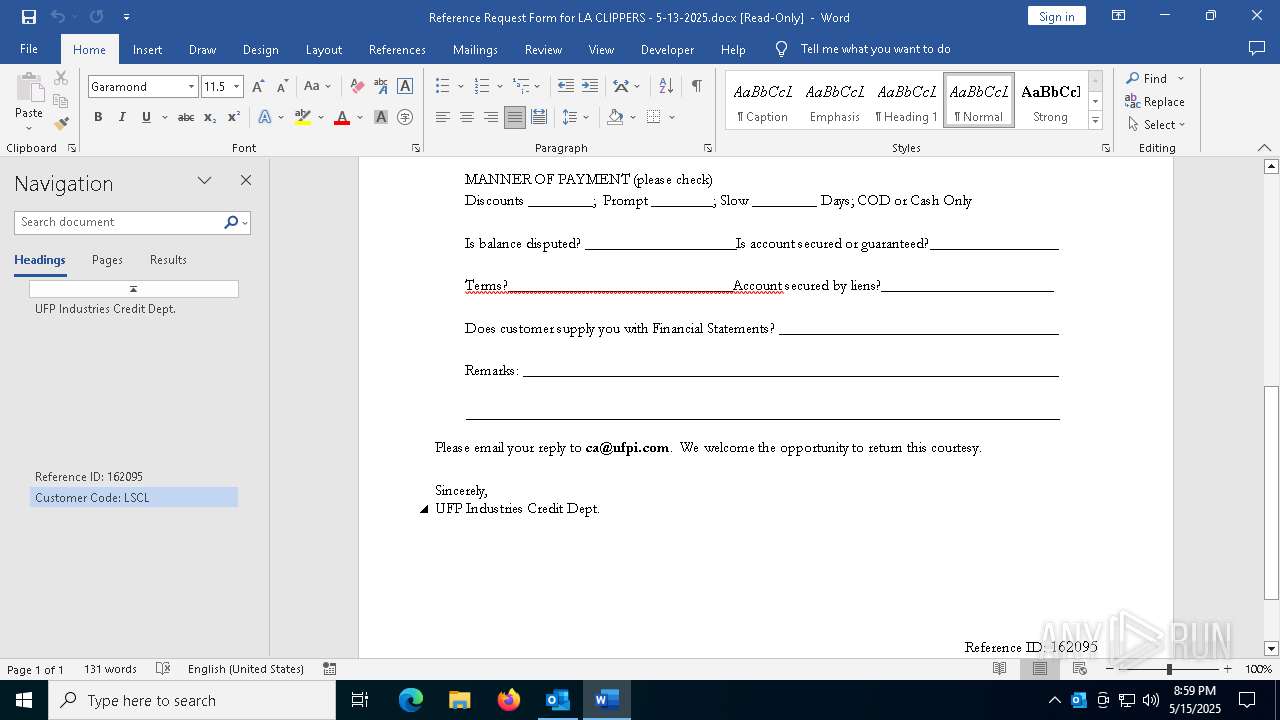
Task: Open numbering list dropdown arrow
Action: pyautogui.click(x=500, y=87)
